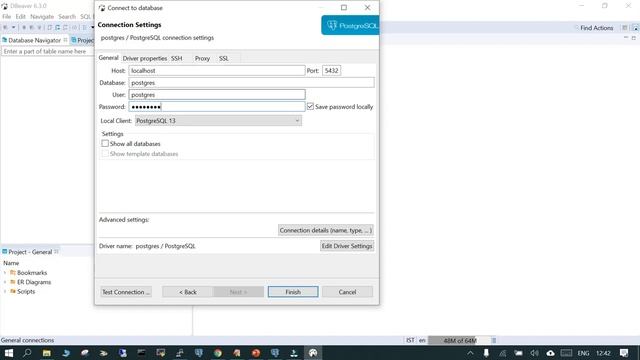Click the DBeaver icon in dialog title
This screenshot has height=360, width=640.
click(x=102, y=8)
